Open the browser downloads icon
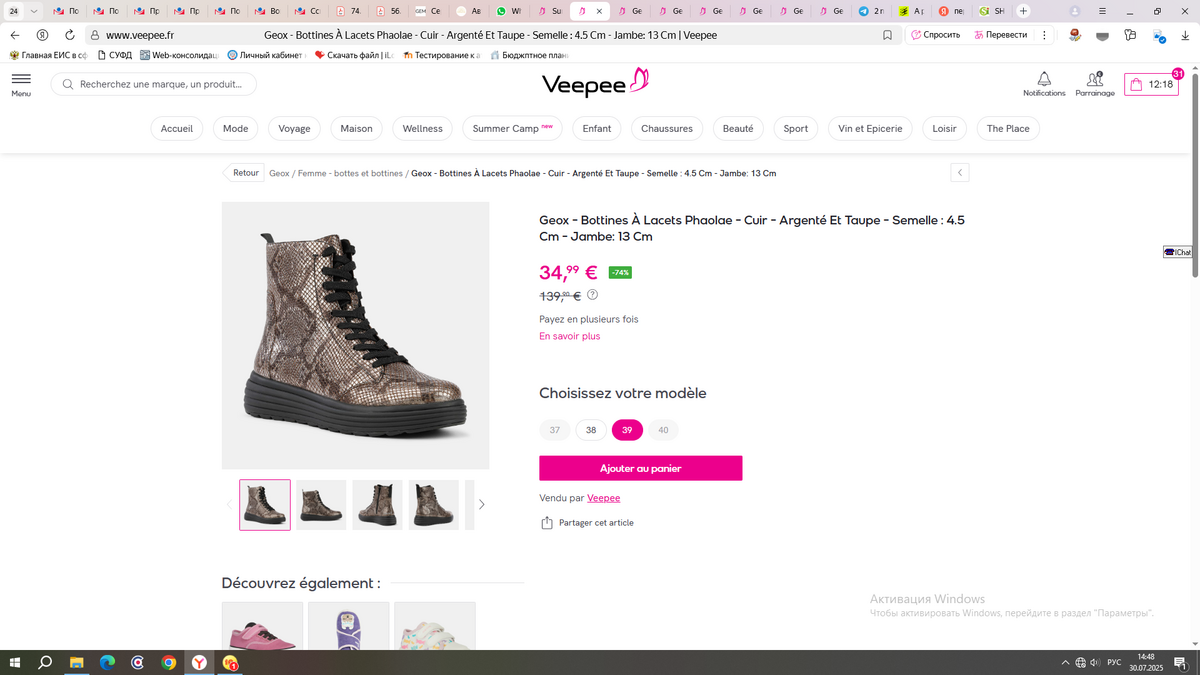Viewport: 1200px width, 675px height. (x=1185, y=35)
